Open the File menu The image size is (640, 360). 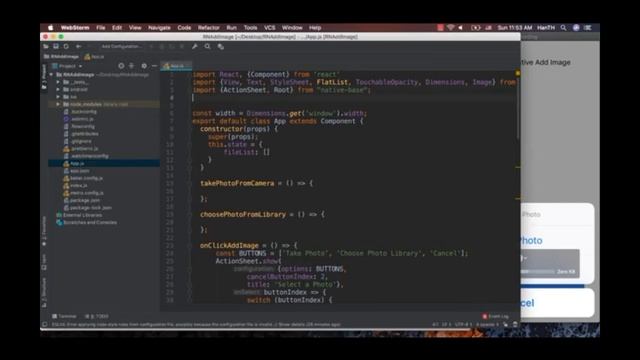101,28
